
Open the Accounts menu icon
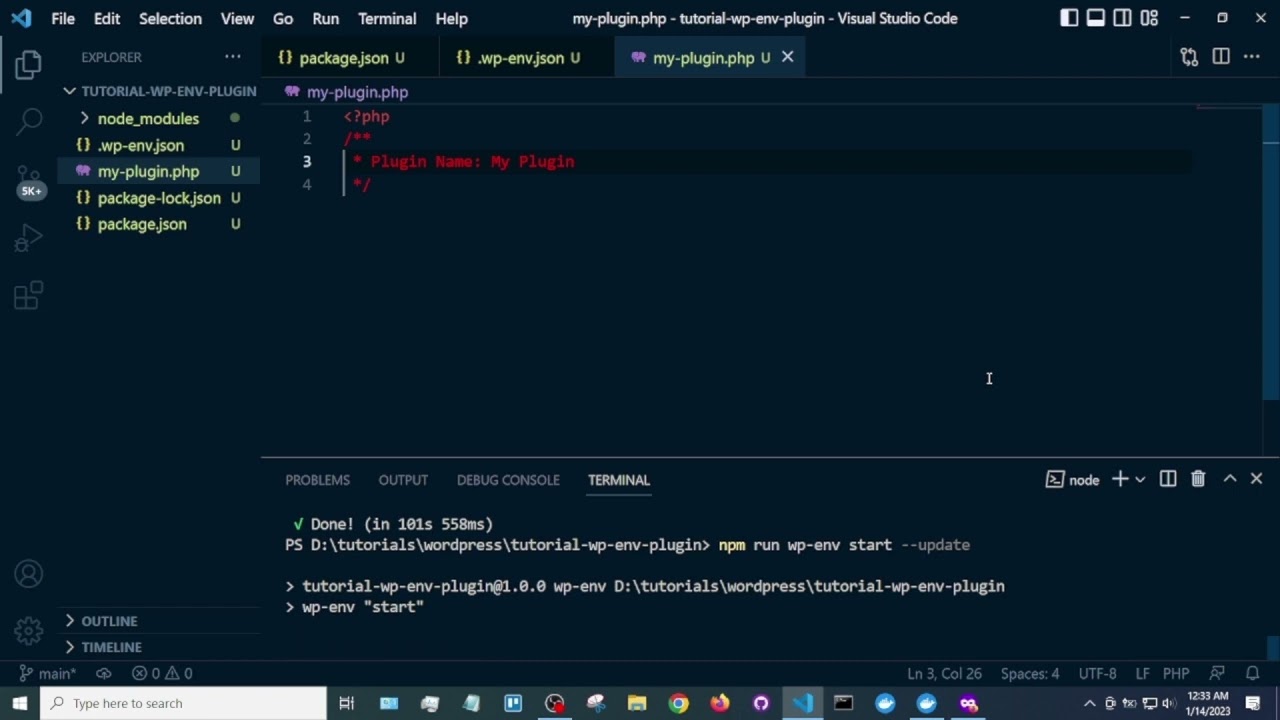(28, 574)
